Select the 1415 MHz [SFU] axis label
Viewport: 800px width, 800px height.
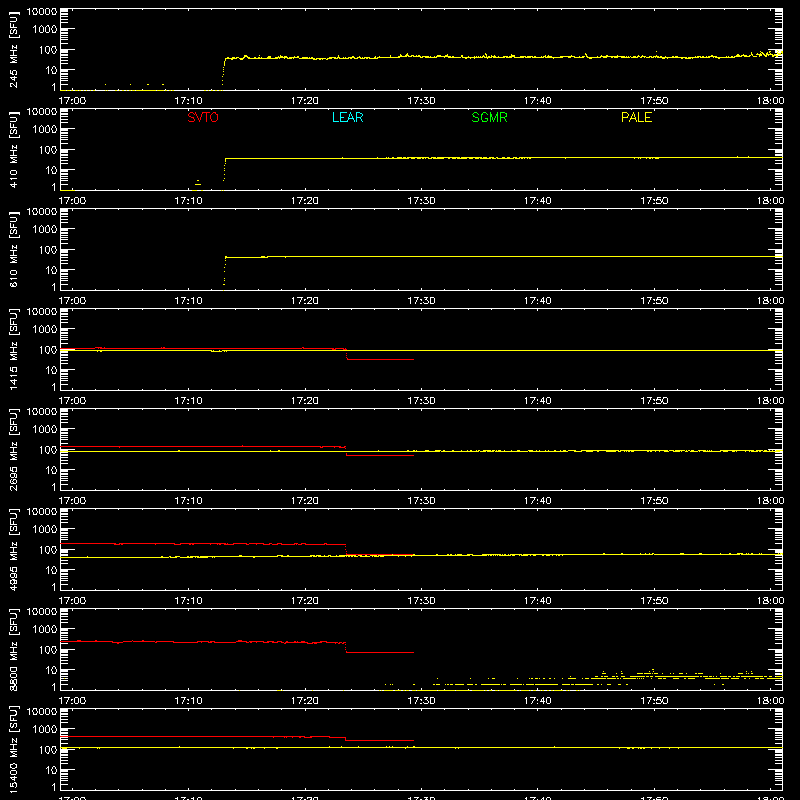pos(13,349)
